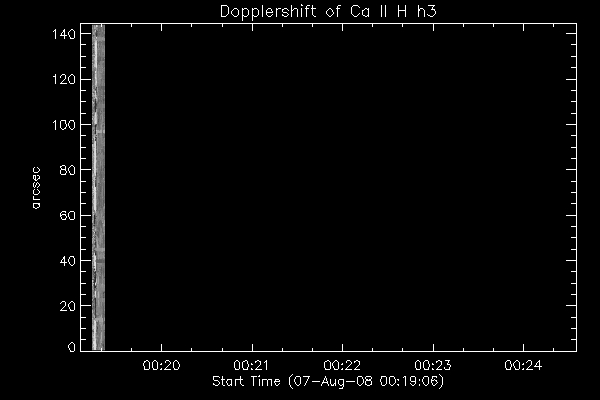
Task: Click the x-axis tick label 00:21
Action: 252,365
